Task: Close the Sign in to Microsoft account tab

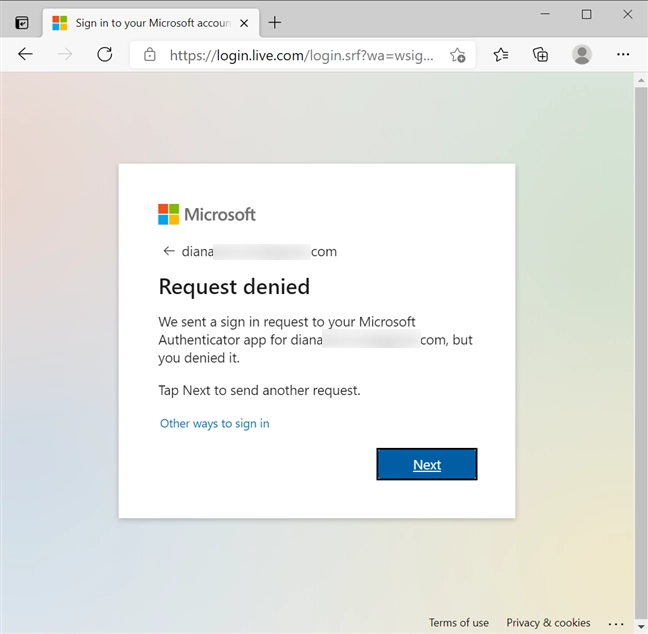Action: coord(244,23)
